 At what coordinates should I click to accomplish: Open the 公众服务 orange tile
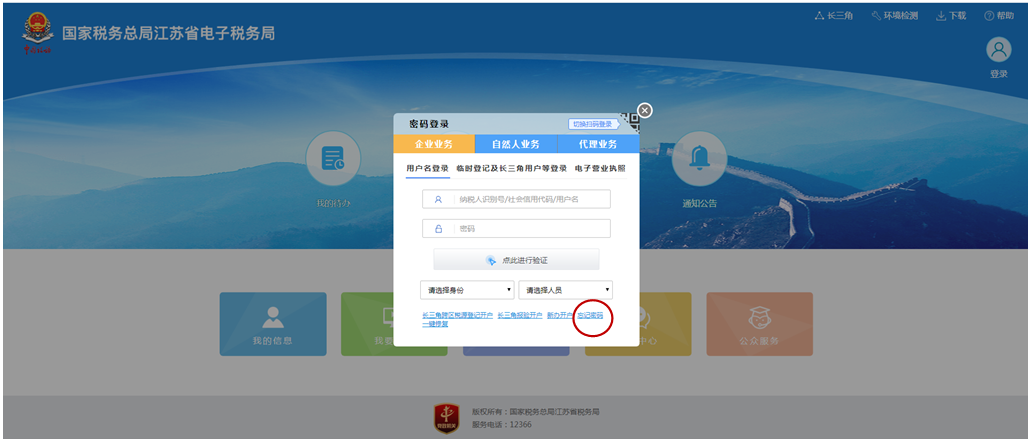pos(759,324)
